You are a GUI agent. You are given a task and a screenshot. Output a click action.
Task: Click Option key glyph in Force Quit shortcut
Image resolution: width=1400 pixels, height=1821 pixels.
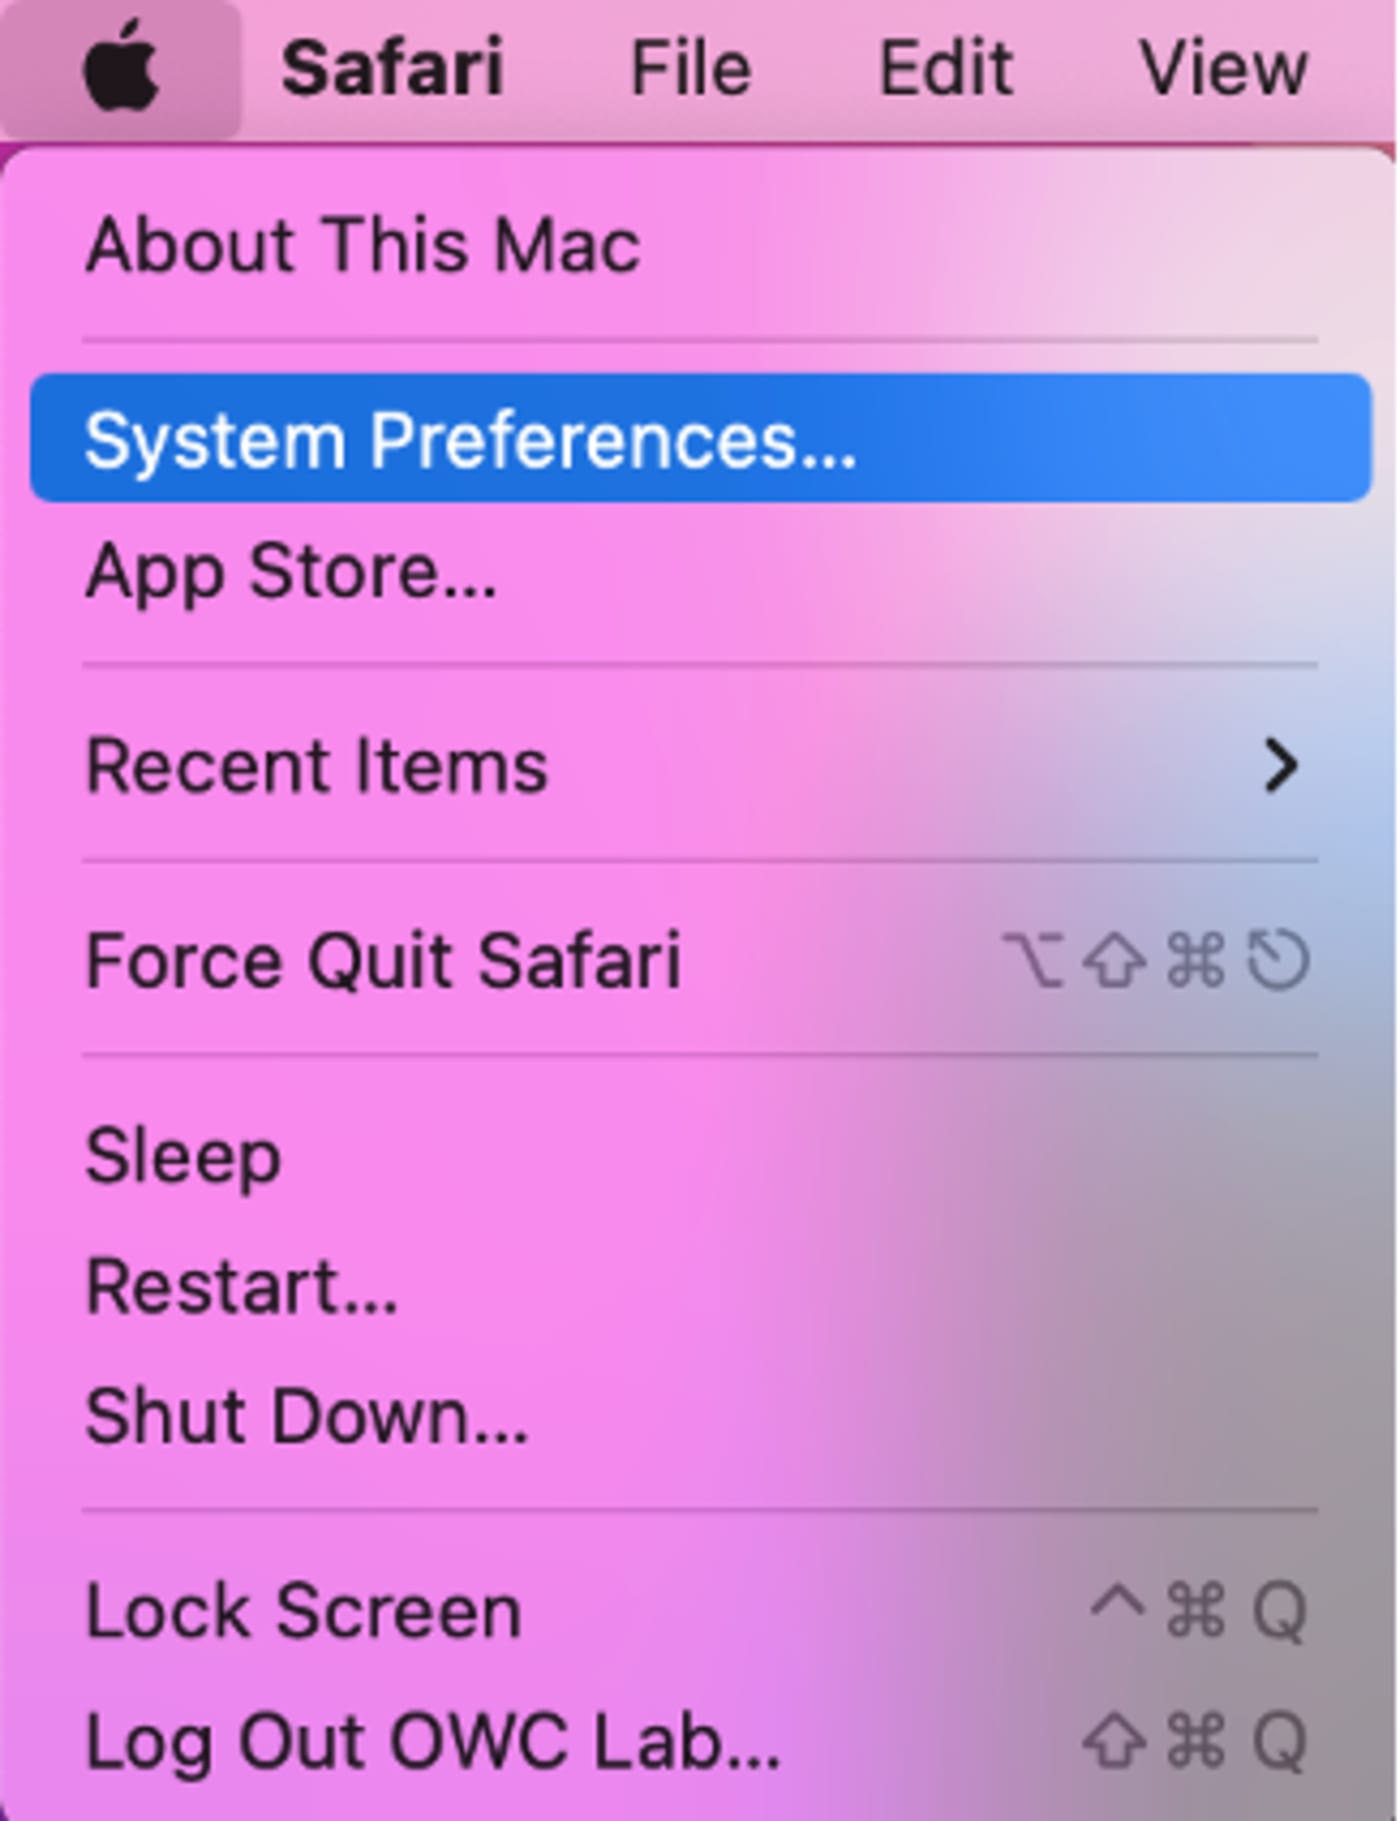[x=1032, y=961]
